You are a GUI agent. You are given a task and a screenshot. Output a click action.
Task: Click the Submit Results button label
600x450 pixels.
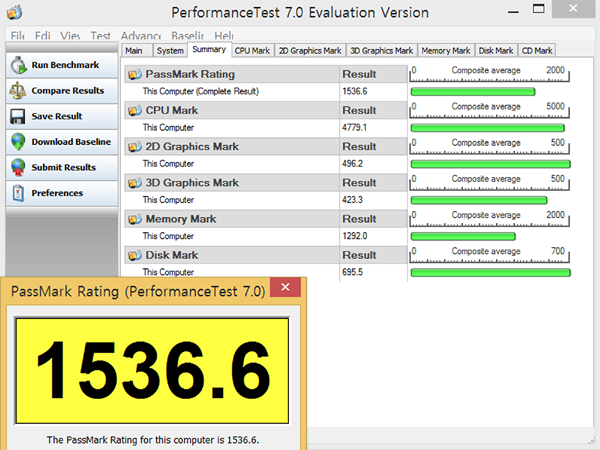[64, 168]
